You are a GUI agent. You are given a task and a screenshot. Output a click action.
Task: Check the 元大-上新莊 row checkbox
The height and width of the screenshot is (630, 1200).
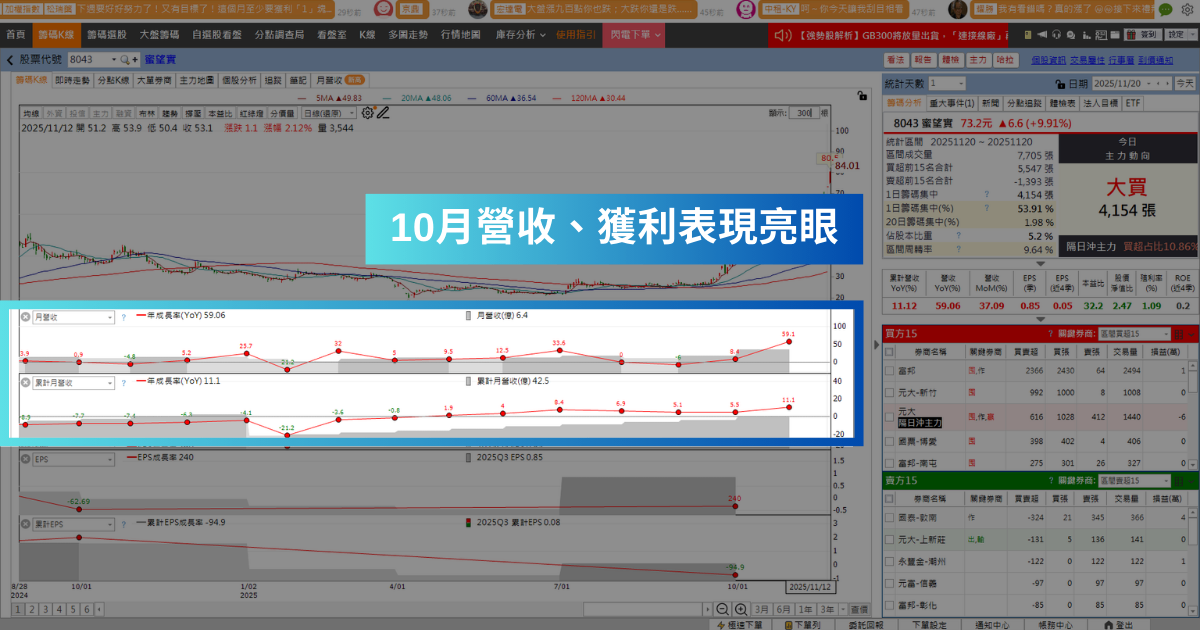891,538
